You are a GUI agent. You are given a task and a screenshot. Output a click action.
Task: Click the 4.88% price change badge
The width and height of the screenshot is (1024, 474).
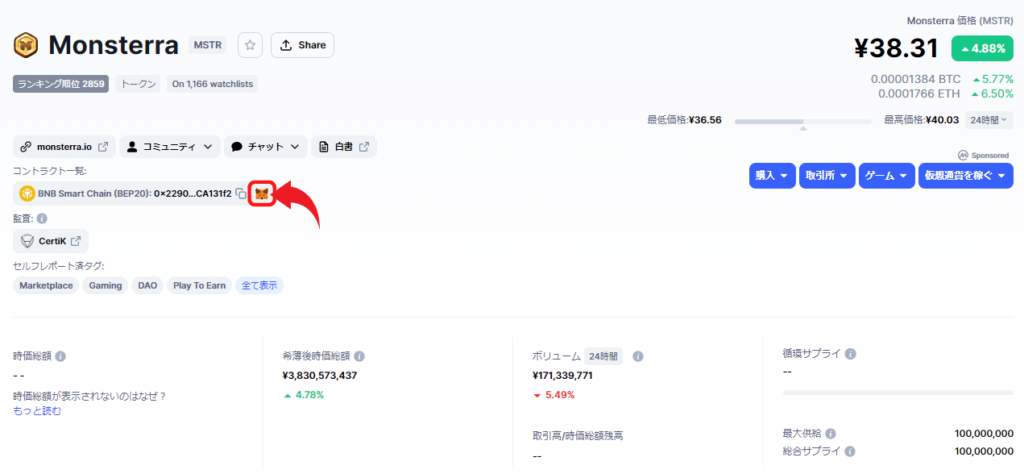(x=982, y=48)
